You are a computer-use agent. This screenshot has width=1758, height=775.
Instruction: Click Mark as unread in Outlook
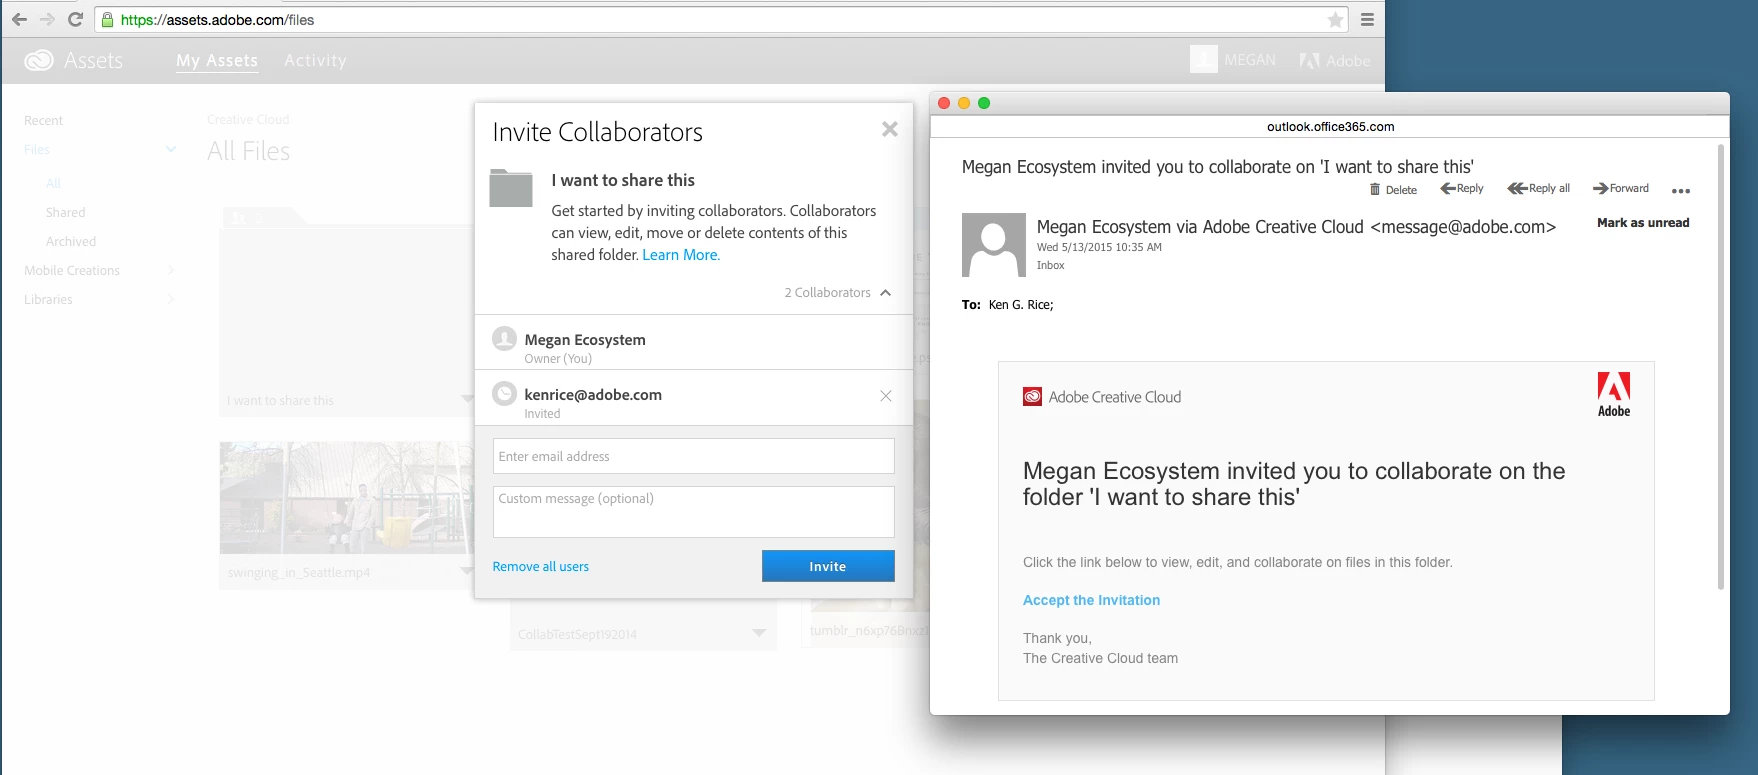(x=1643, y=223)
